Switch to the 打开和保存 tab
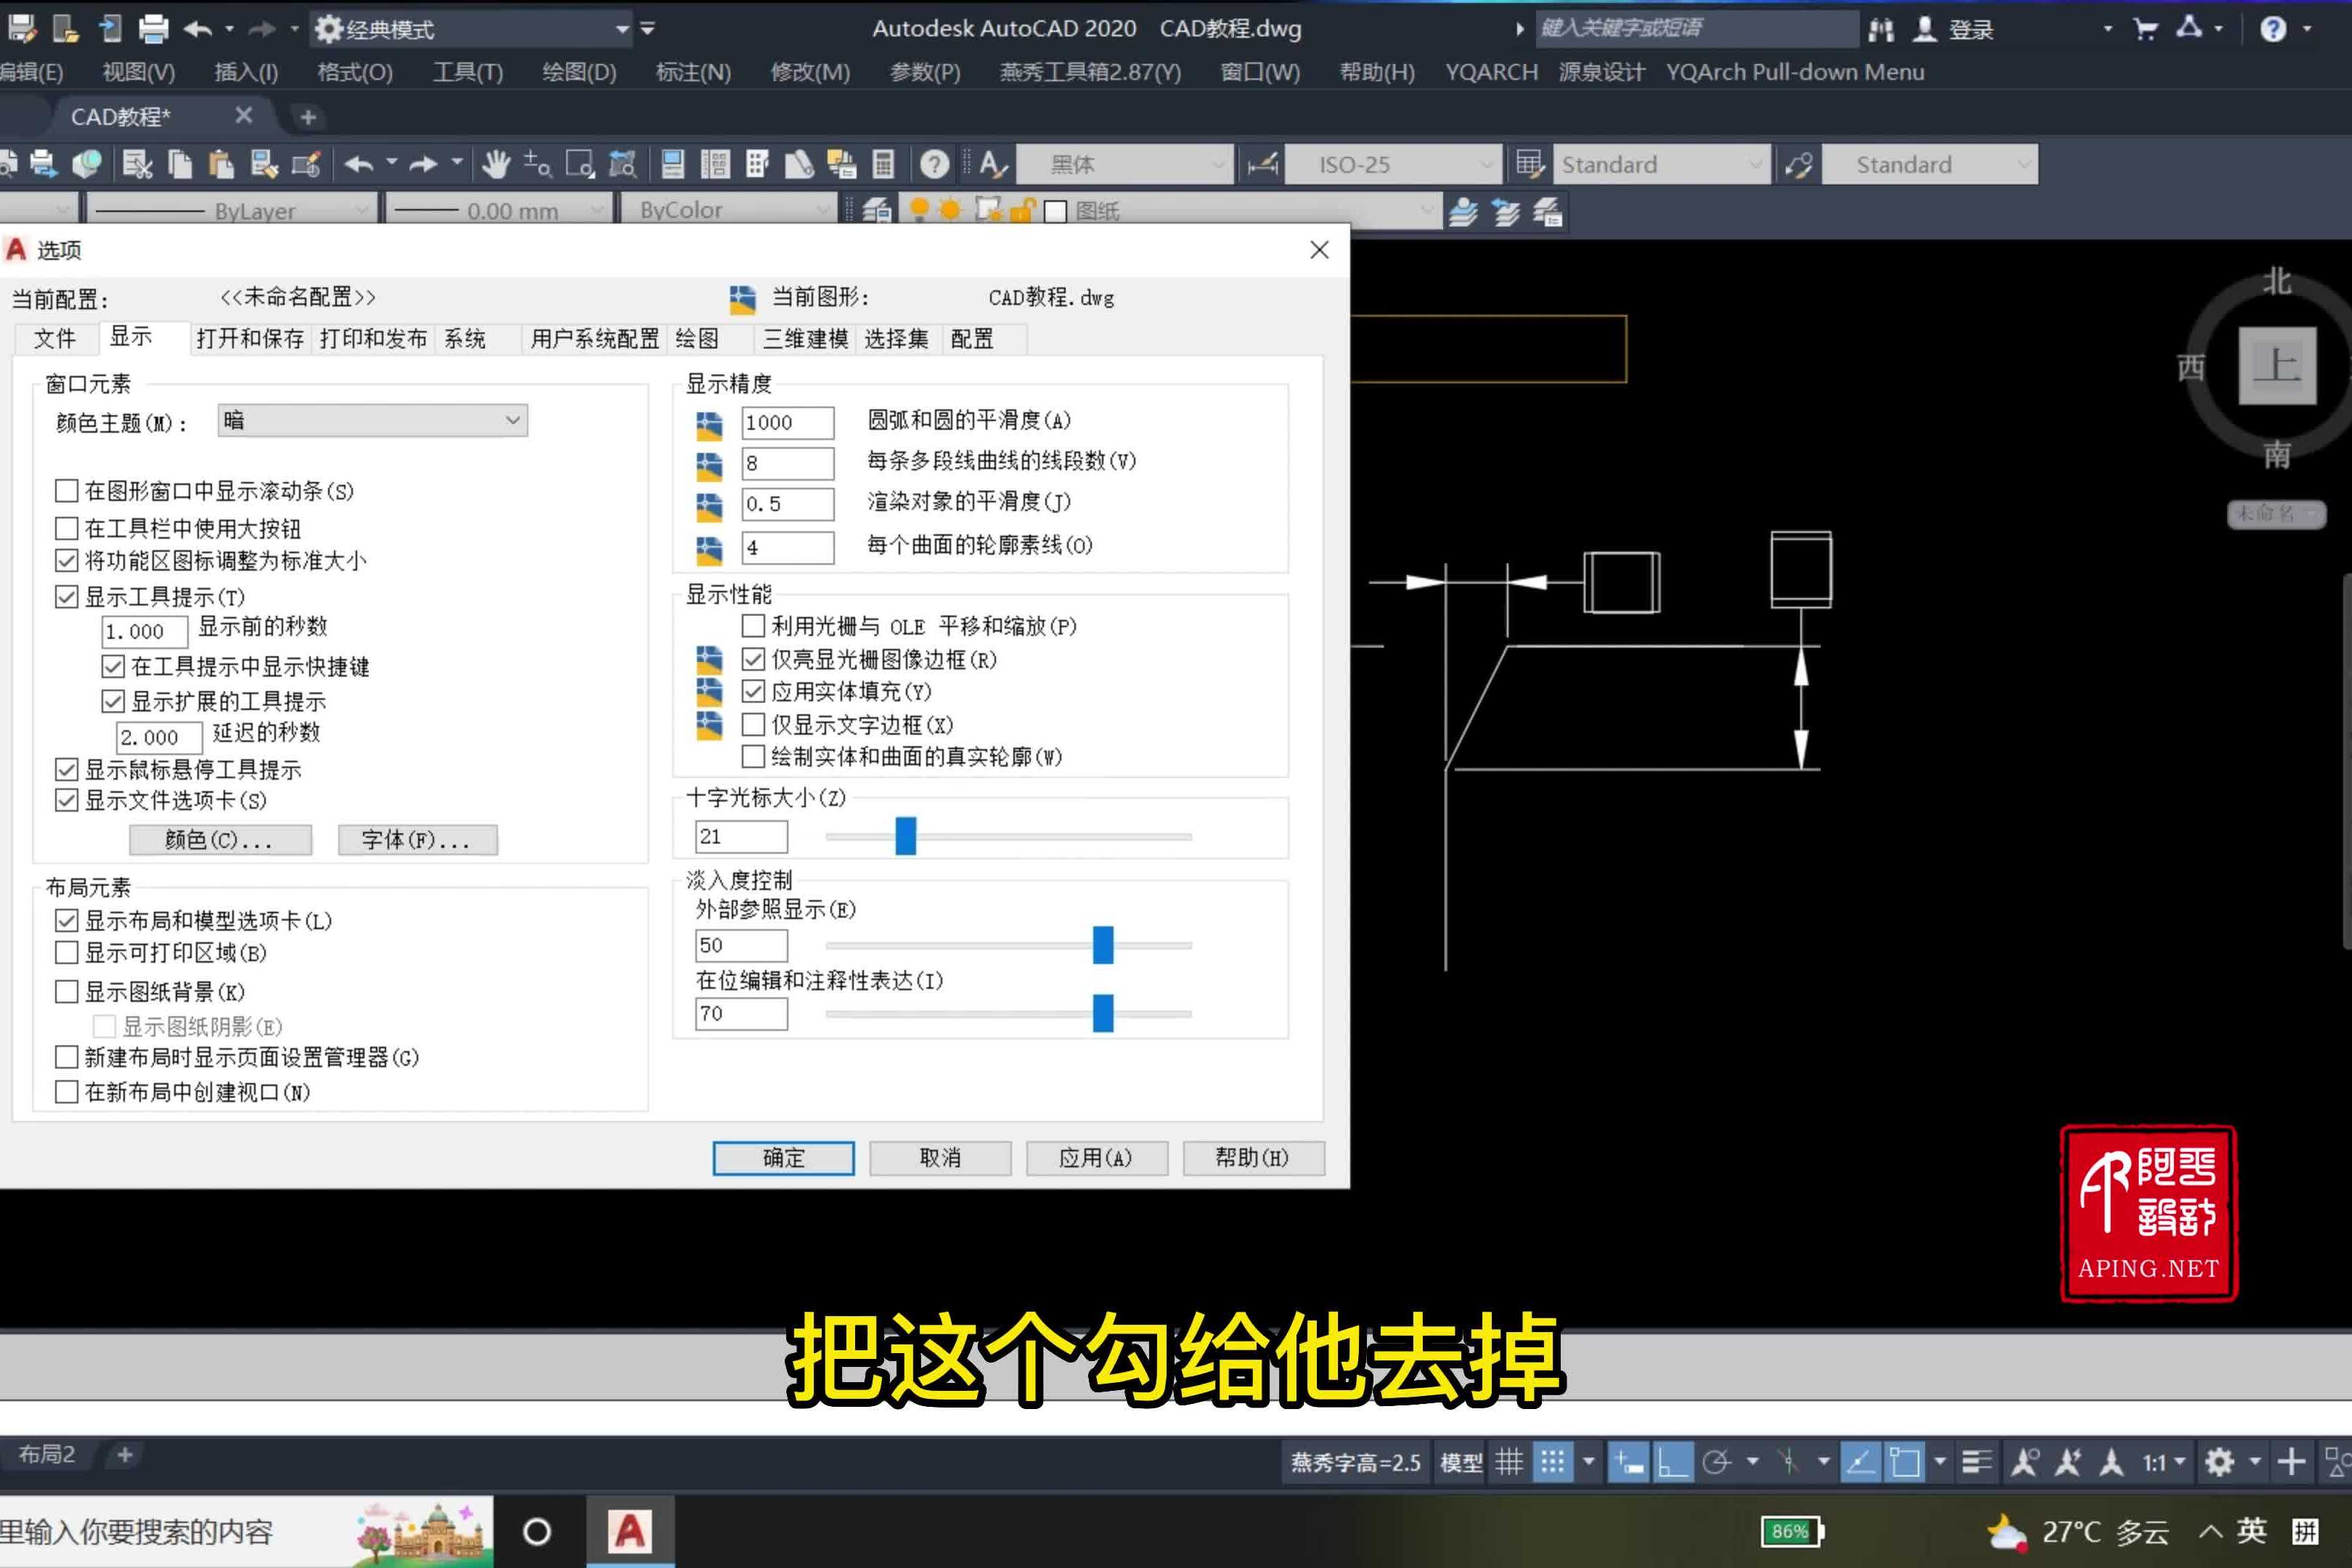This screenshot has width=2352, height=1568. pos(251,338)
